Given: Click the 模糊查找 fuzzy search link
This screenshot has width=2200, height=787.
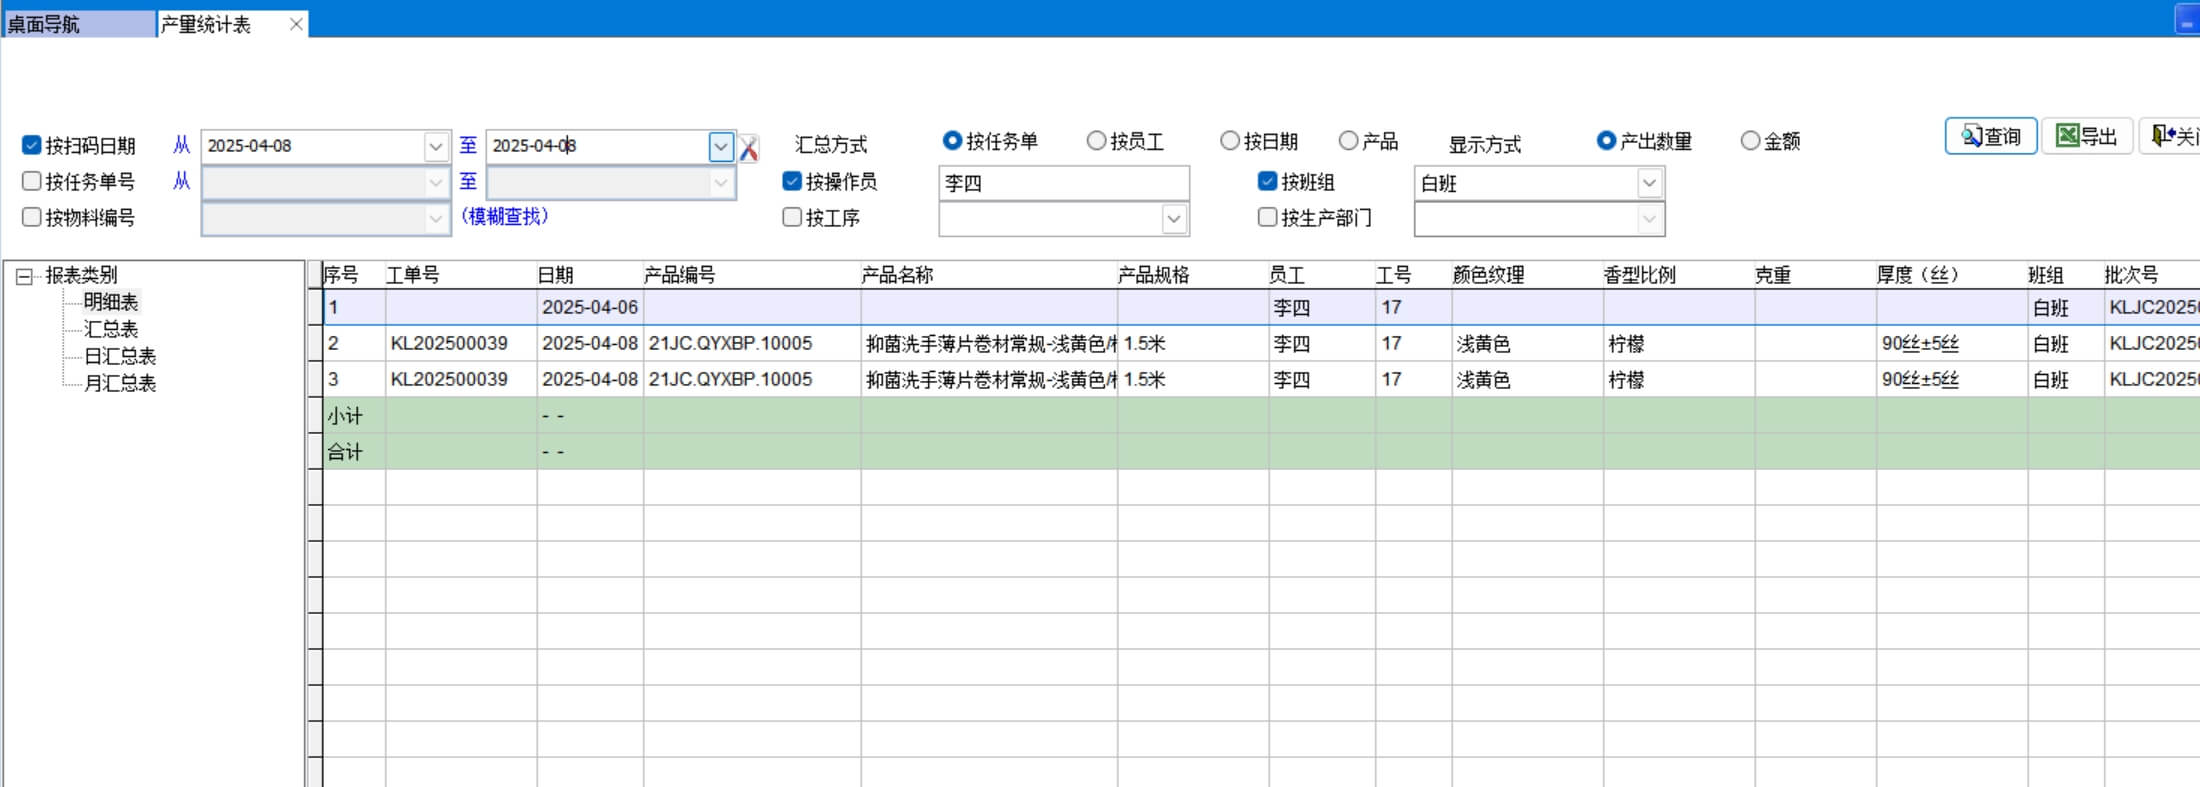Looking at the screenshot, I should 504,217.
